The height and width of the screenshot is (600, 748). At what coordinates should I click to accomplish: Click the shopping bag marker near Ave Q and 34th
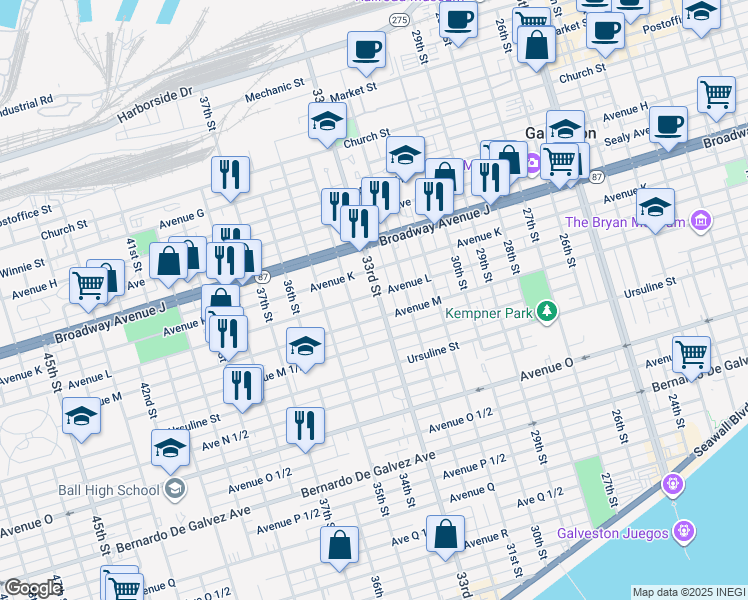click(445, 535)
